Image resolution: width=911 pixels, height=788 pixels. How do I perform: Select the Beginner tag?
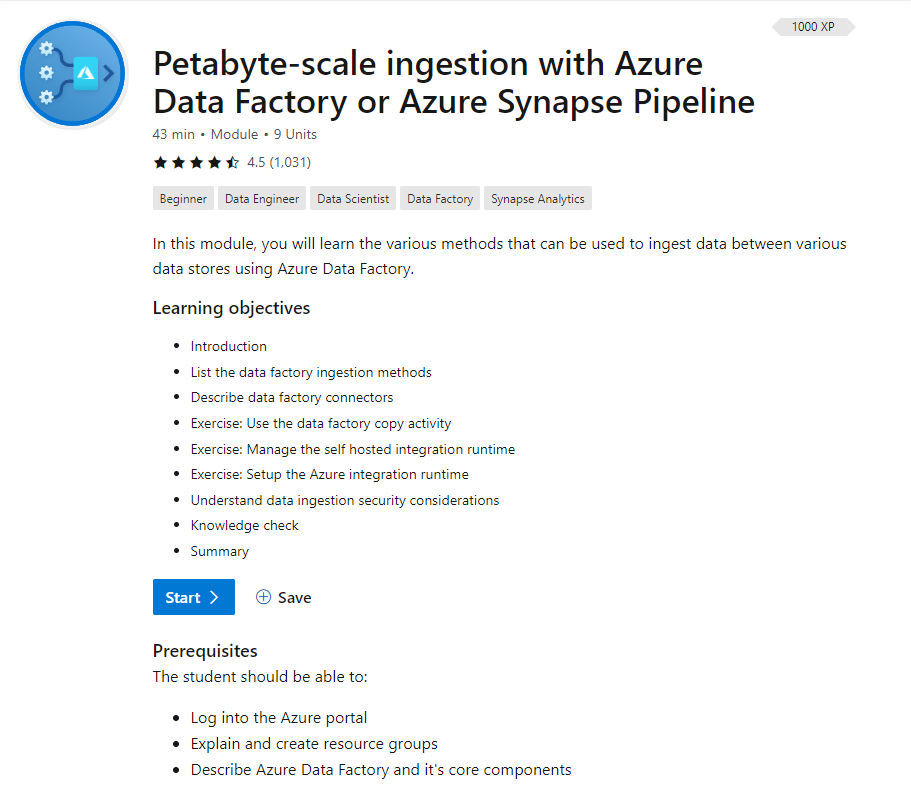(x=183, y=198)
